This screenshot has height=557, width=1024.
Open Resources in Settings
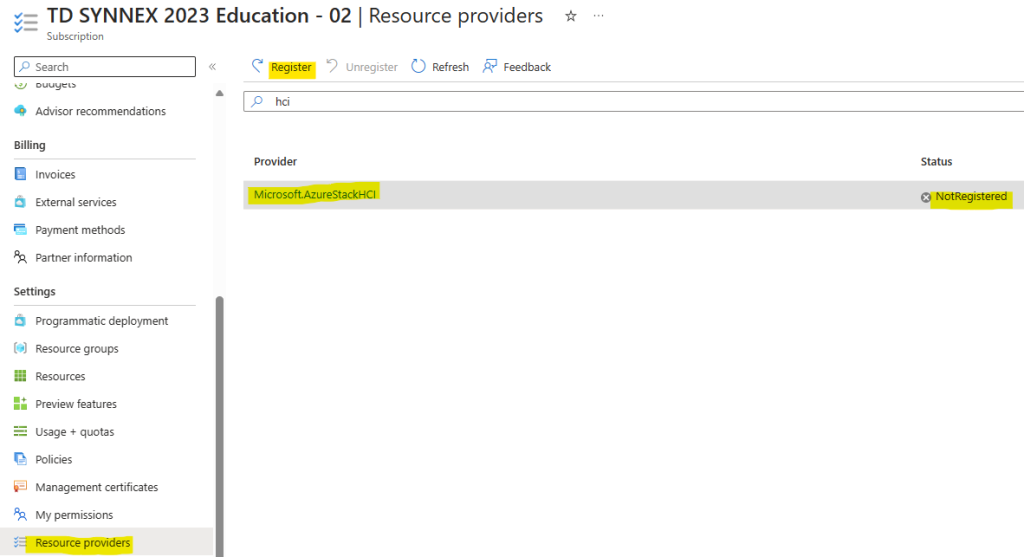[60, 376]
